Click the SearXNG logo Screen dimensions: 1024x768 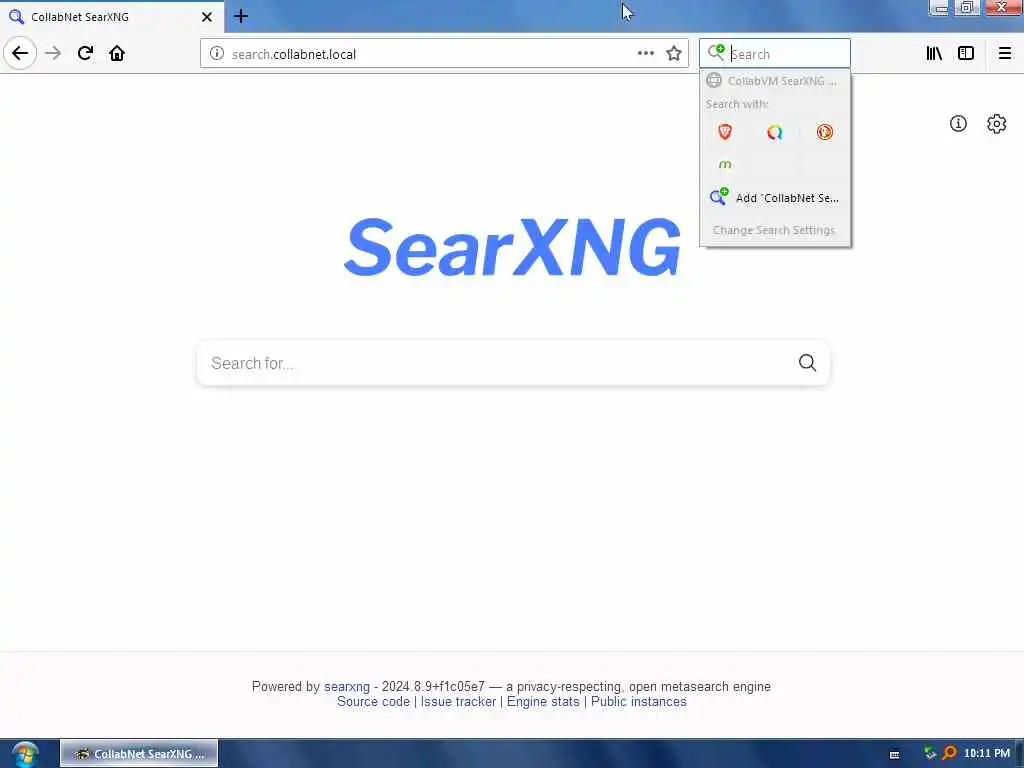tap(513, 248)
